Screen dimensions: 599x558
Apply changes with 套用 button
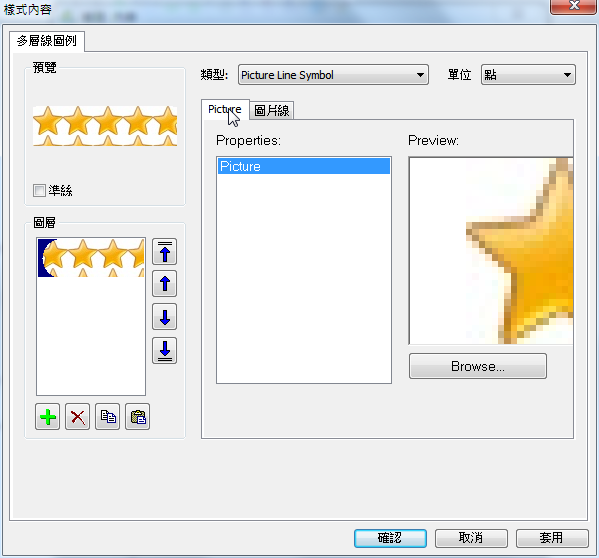pos(552,538)
